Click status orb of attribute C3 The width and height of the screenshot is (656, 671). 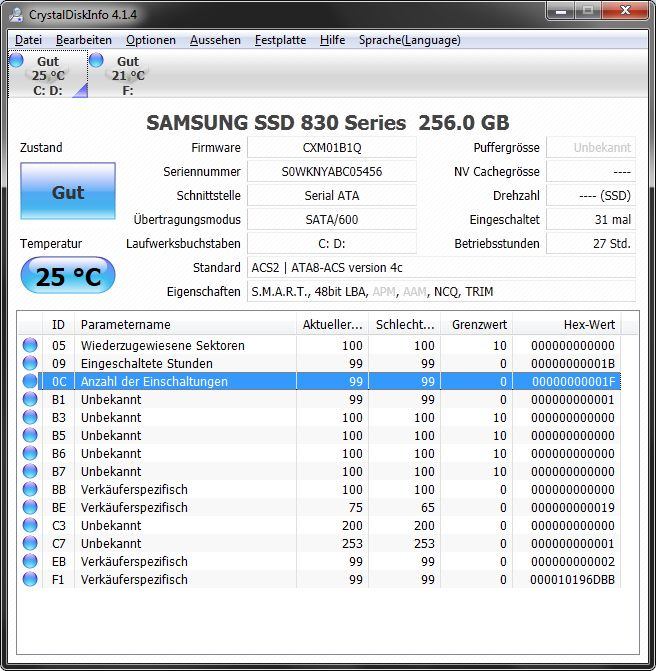[x=30, y=525]
